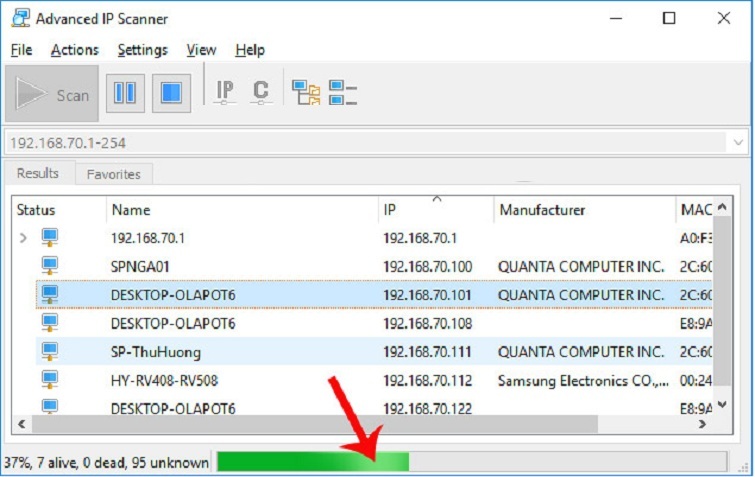
Task: Select the SP-ThuHuong device row
Action: (x=300, y=351)
